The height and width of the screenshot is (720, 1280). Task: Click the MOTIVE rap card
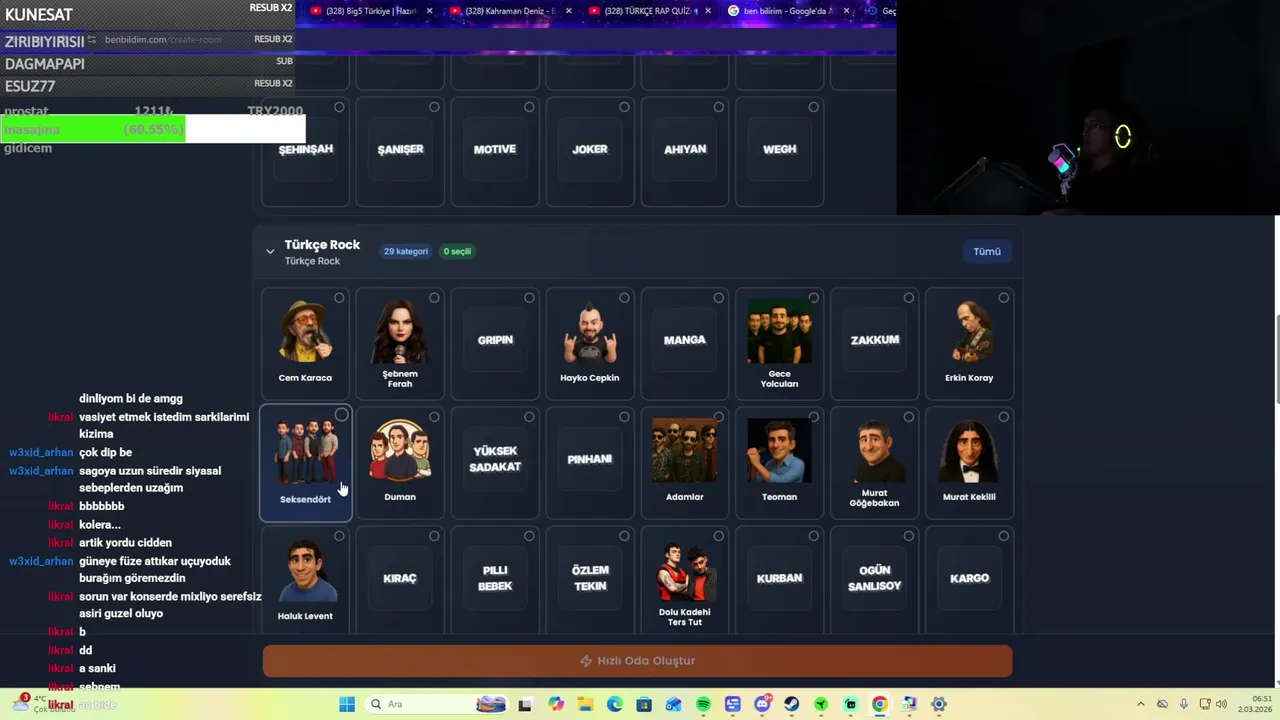[x=495, y=150]
